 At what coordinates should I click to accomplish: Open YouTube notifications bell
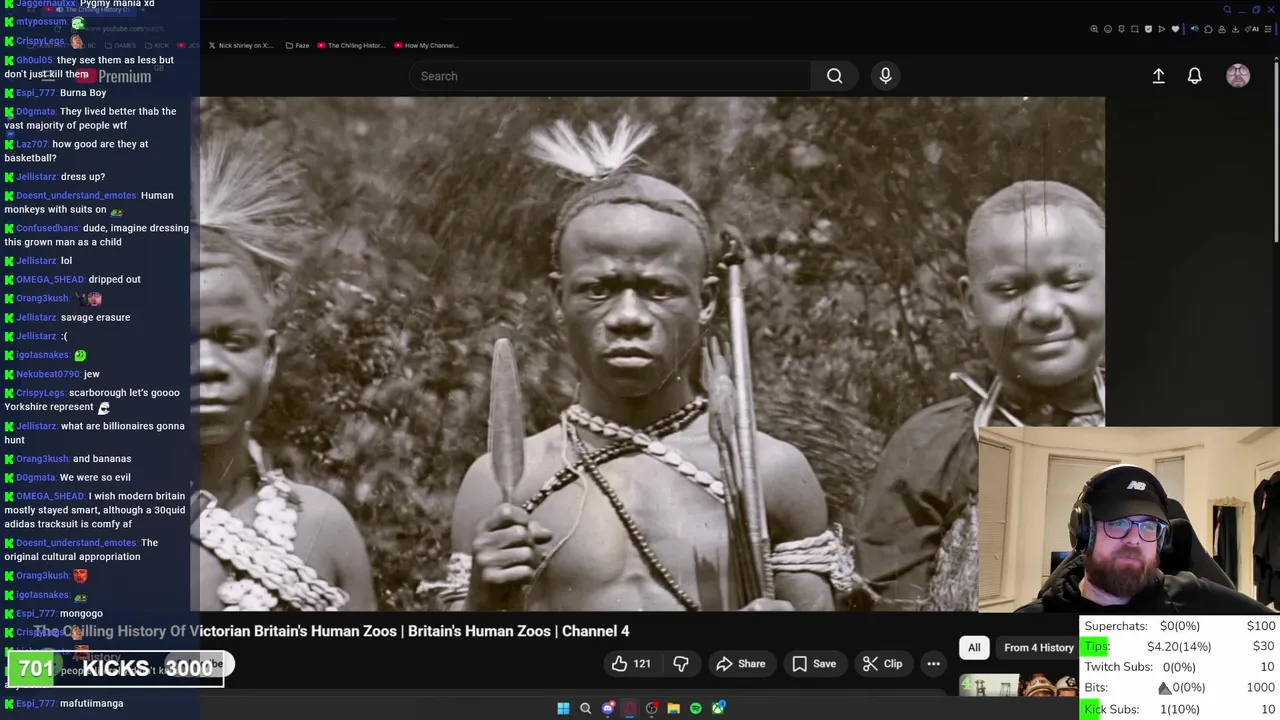point(1194,76)
